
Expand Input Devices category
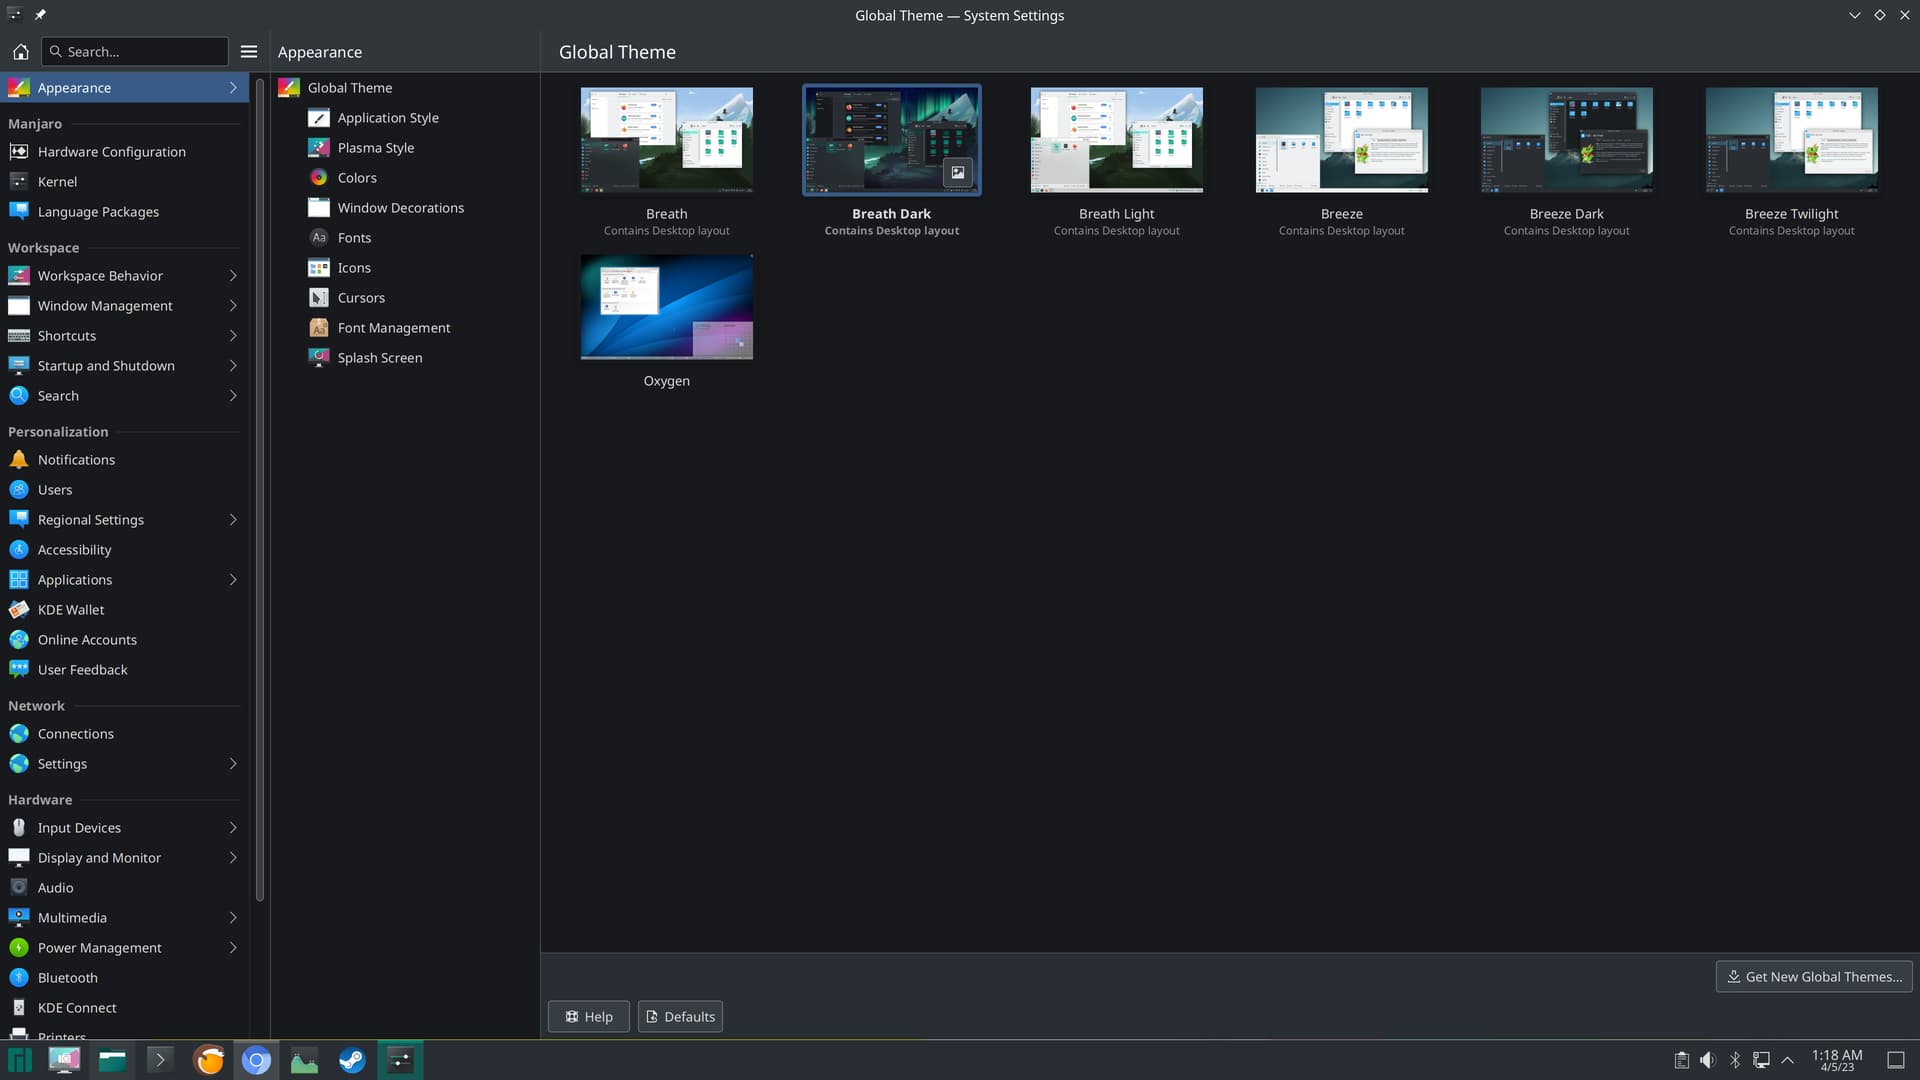click(124, 828)
